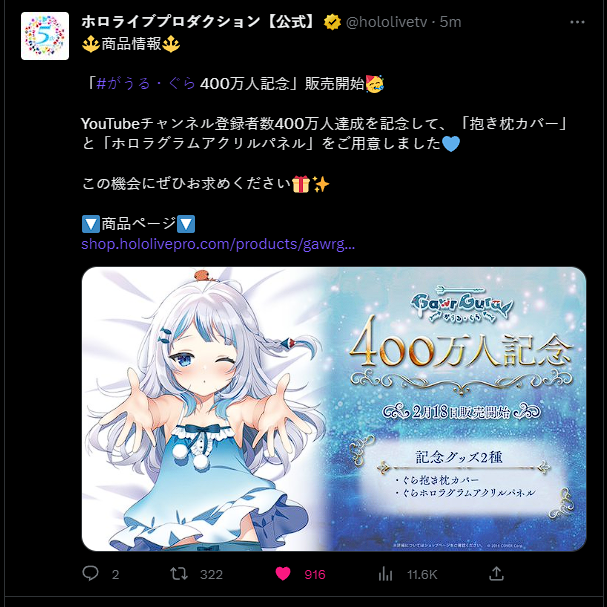The image size is (607, 607).
Task: Click the repost arrows icon
Action: (x=179, y=574)
